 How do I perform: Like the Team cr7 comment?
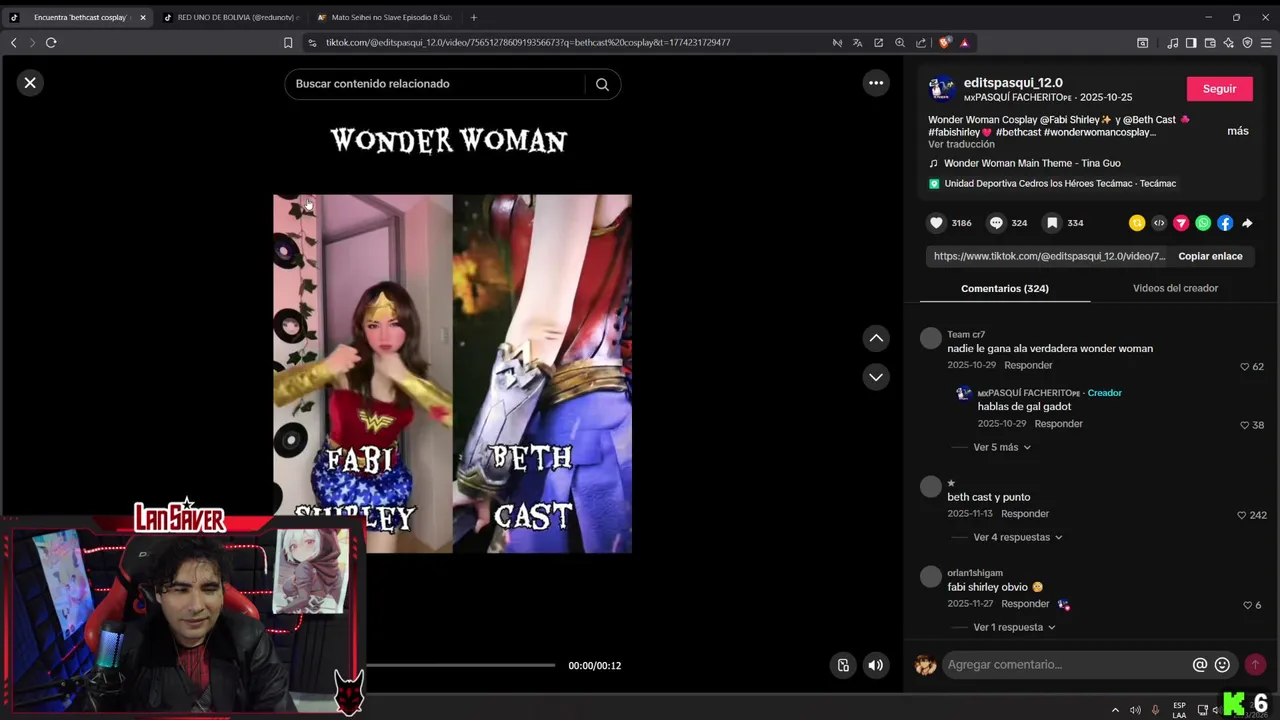[x=1245, y=367]
